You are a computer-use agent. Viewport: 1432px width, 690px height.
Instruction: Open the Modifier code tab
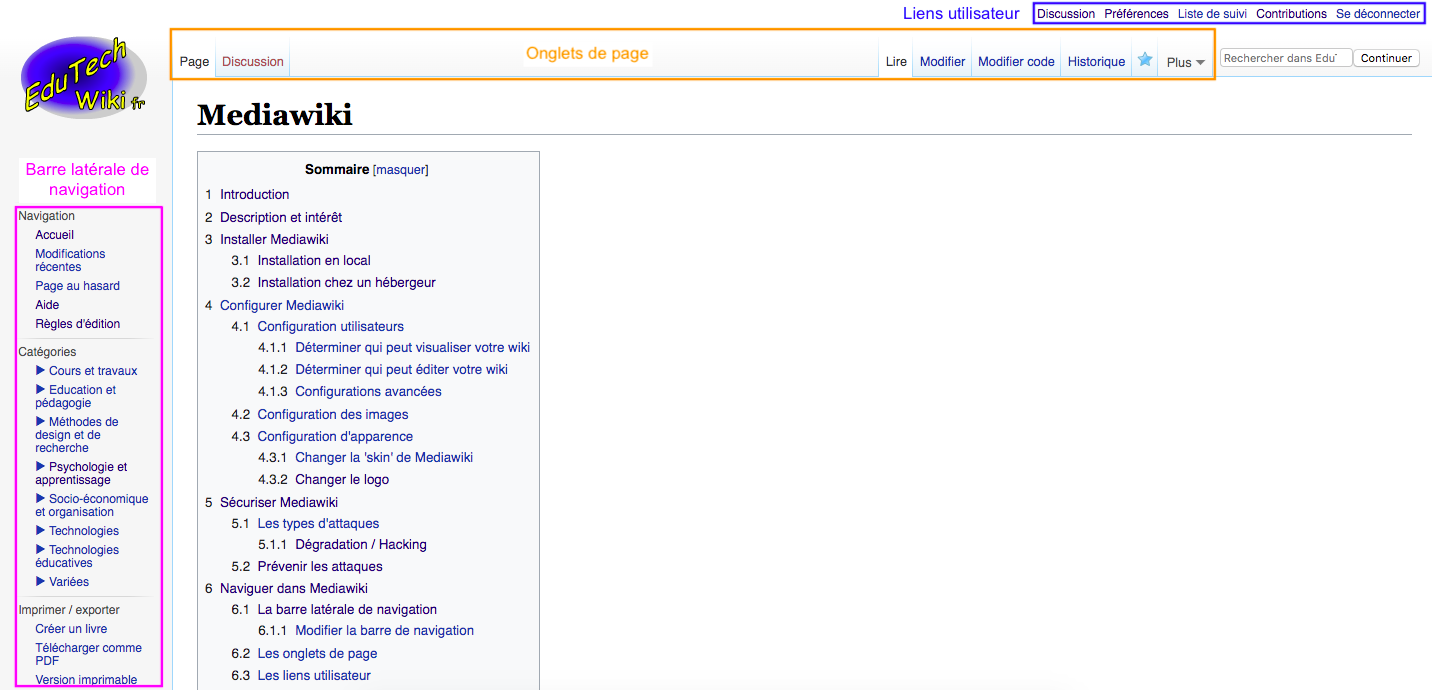1016,61
